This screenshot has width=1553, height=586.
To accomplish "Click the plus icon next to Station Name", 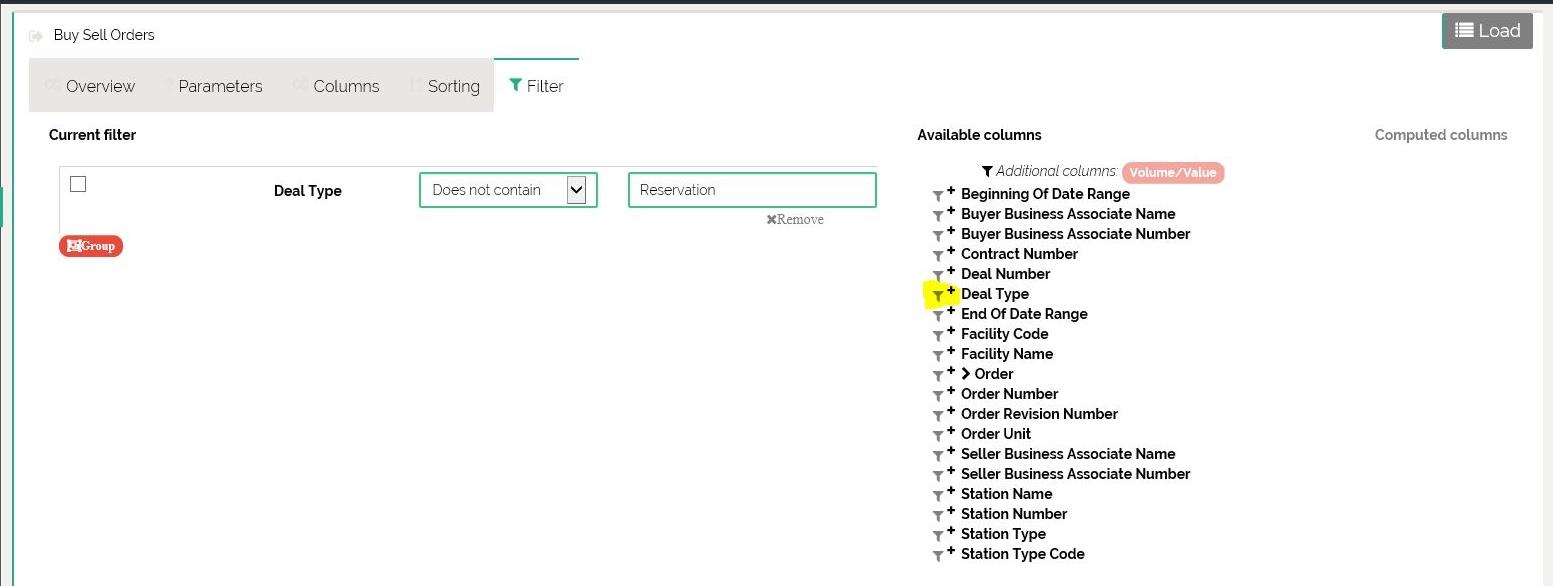I will tap(951, 490).
